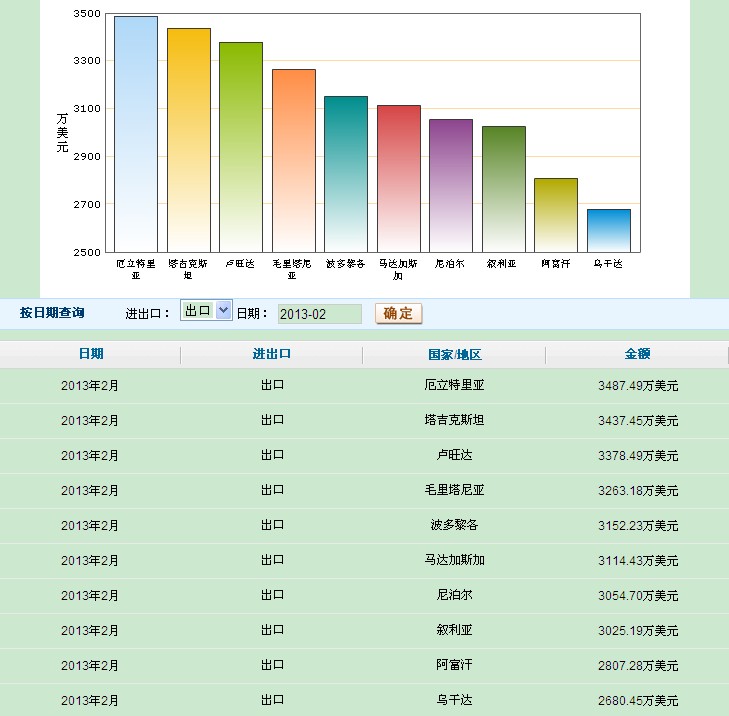Click the amount 3437.45万美元
Screen dimensions: 729x716
tap(638, 420)
